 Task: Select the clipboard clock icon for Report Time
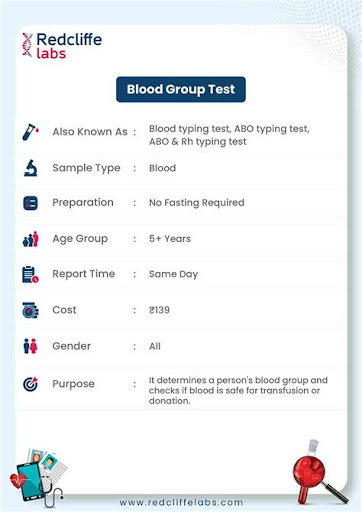coord(30,274)
